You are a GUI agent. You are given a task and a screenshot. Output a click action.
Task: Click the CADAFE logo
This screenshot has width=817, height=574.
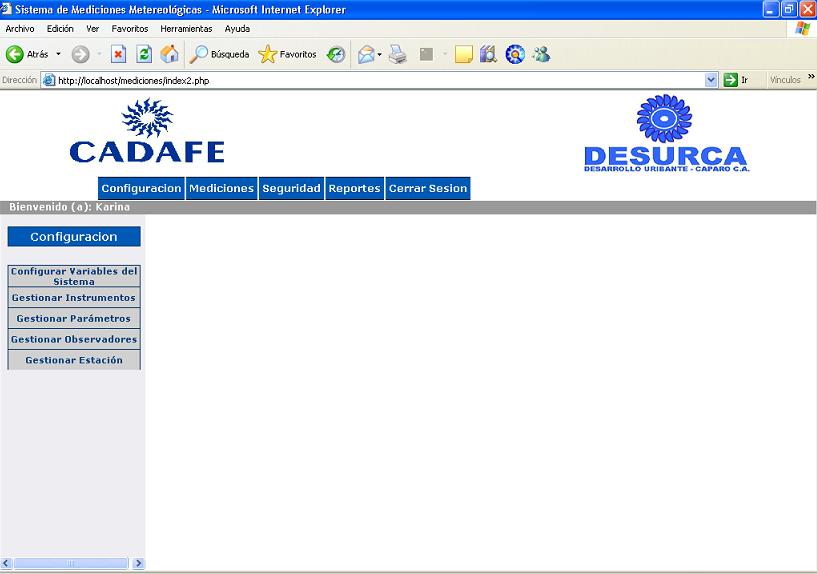point(147,130)
